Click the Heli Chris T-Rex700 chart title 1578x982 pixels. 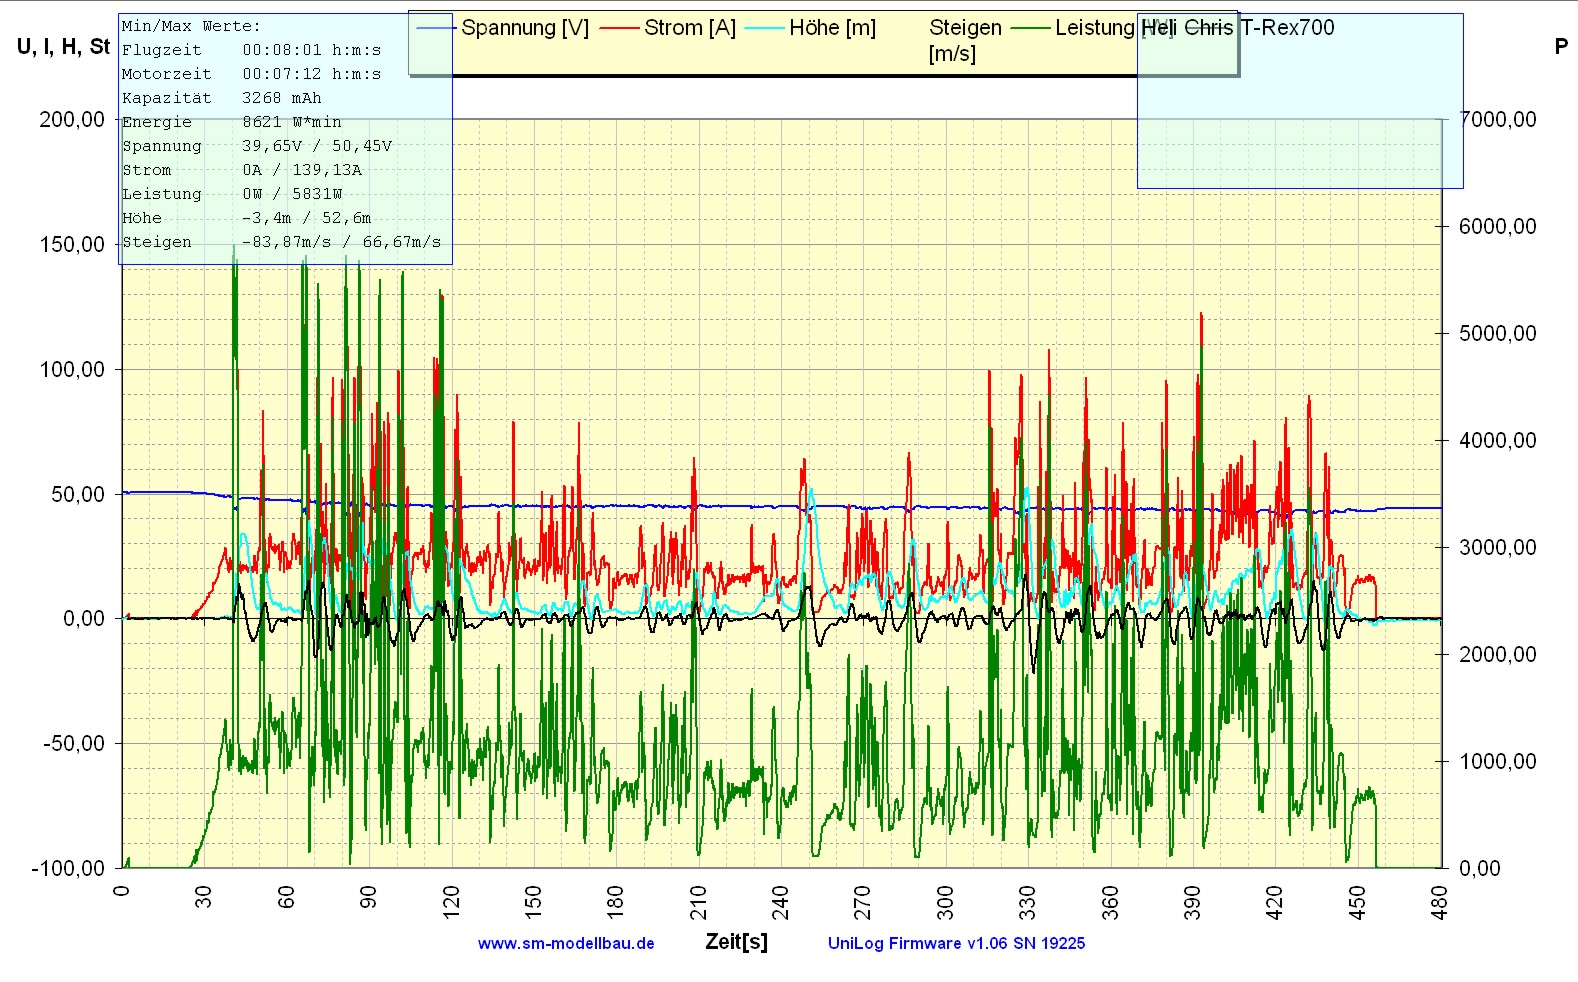pyautogui.click(x=1238, y=28)
